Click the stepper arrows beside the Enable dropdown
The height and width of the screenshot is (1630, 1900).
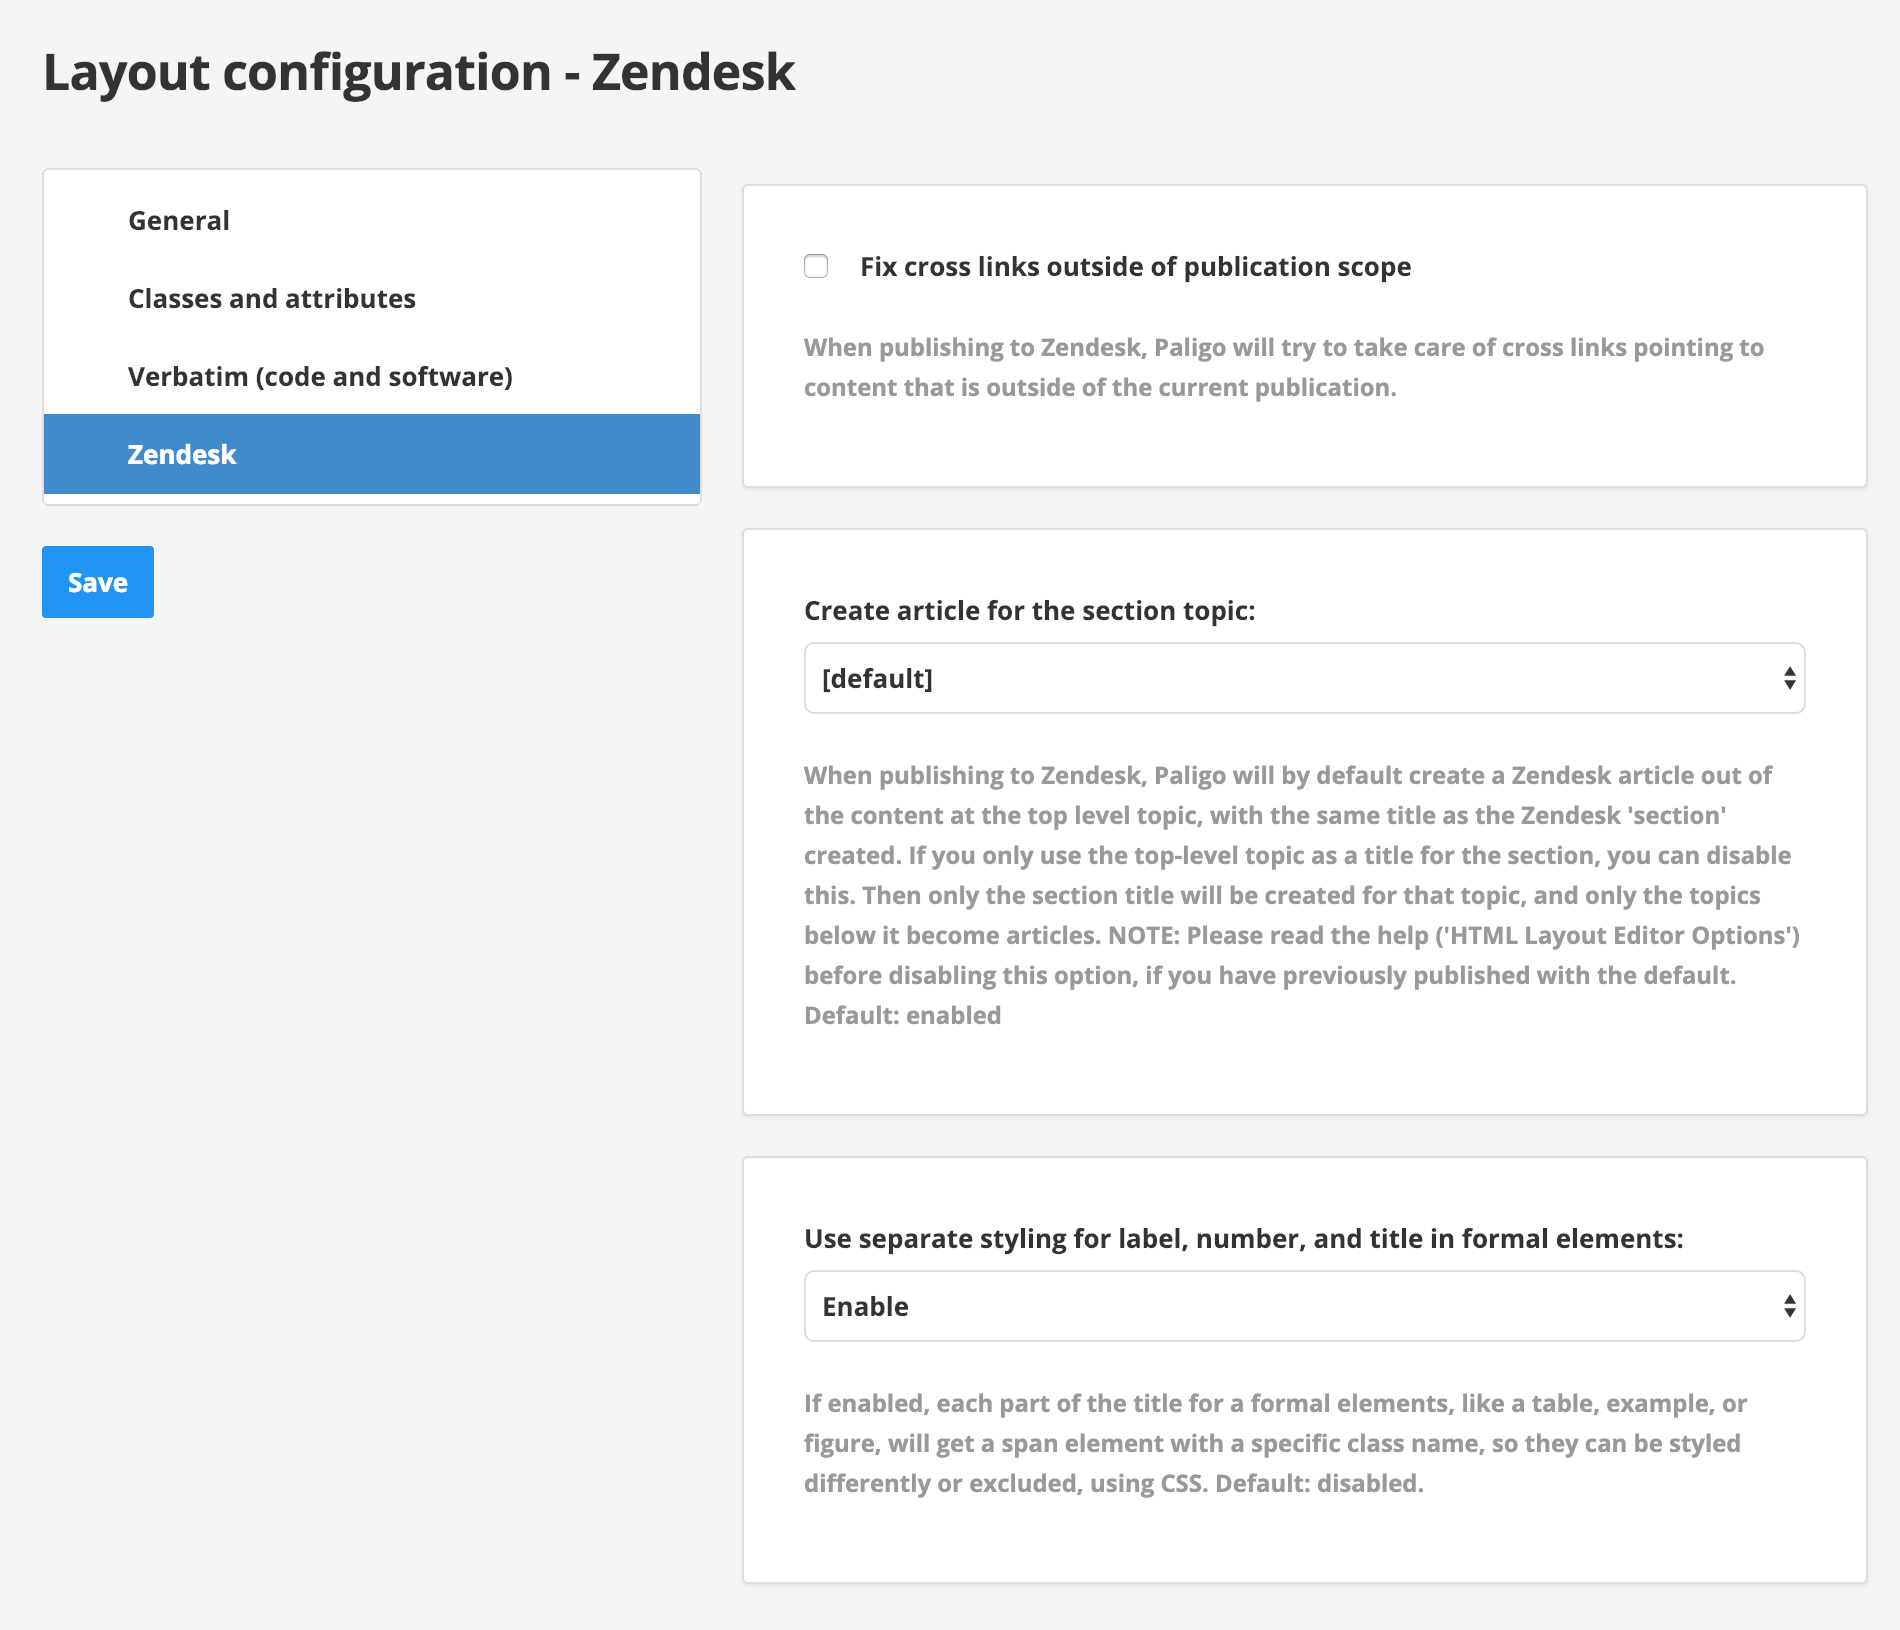coord(1789,1305)
